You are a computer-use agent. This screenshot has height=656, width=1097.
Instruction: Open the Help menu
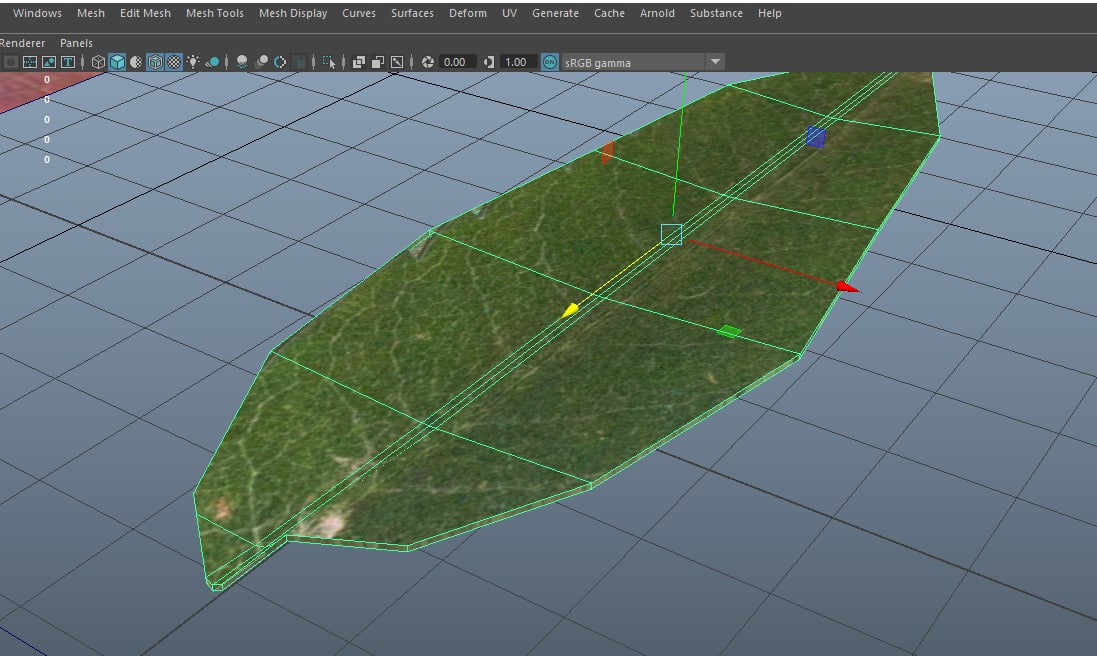[x=770, y=13]
